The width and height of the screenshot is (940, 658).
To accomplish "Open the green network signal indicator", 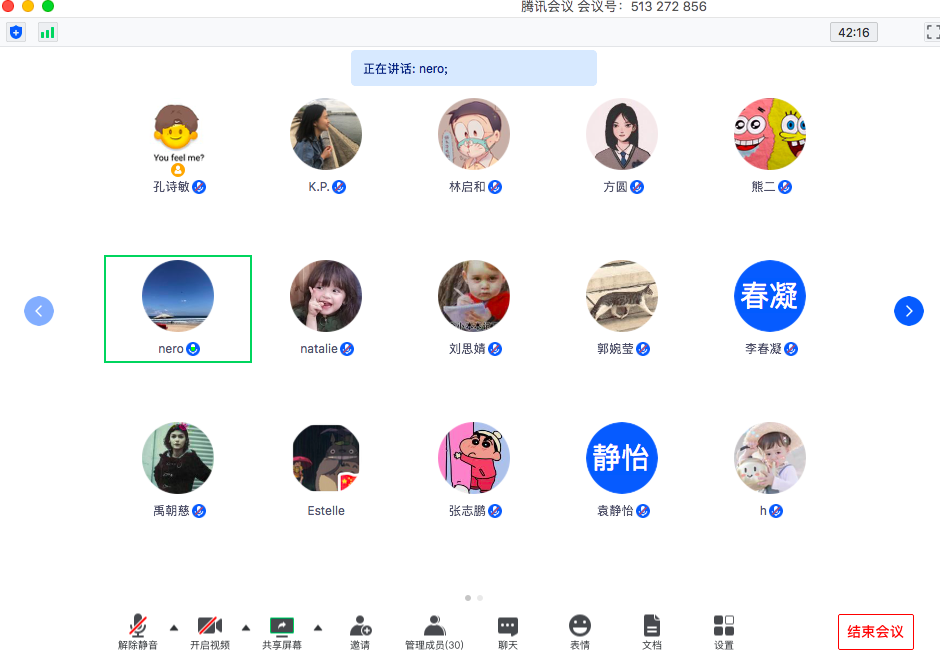I will tap(47, 32).
